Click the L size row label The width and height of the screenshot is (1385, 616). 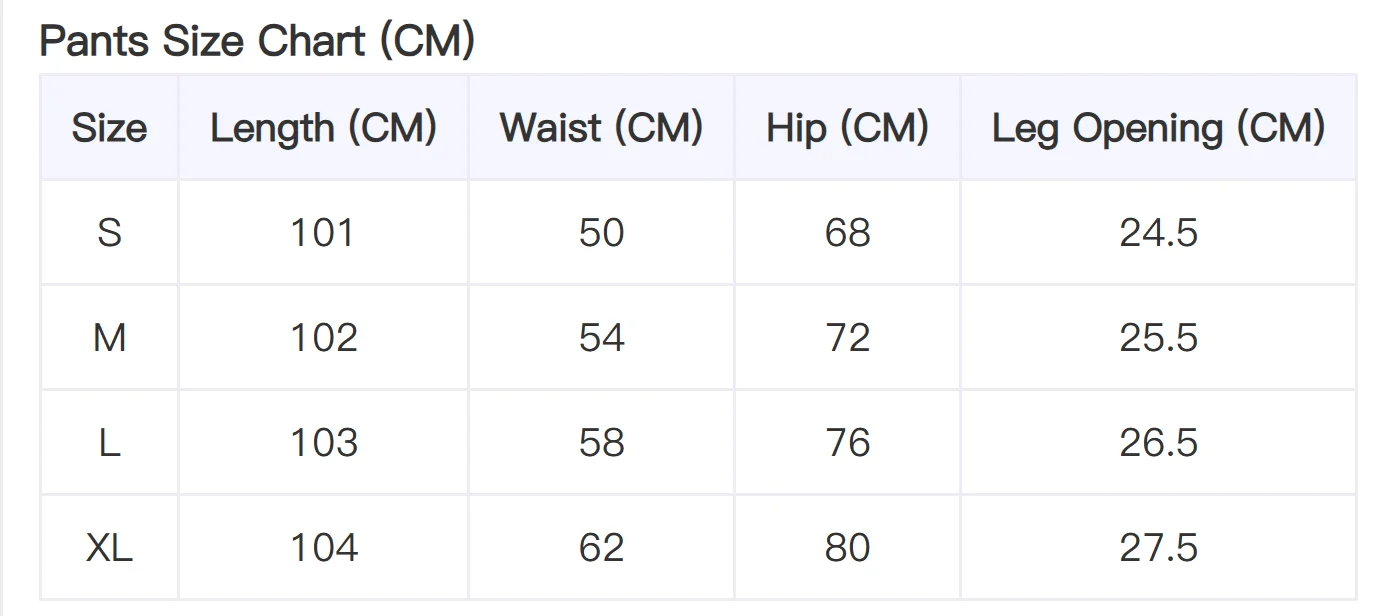coord(109,443)
